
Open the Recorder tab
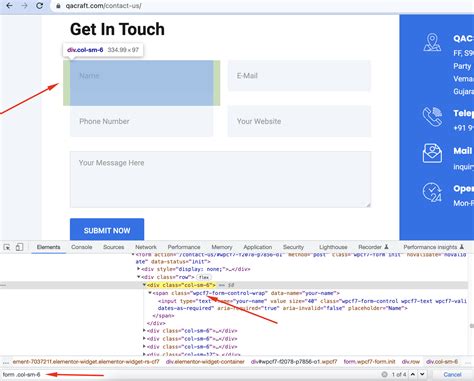pyautogui.click(x=373, y=247)
